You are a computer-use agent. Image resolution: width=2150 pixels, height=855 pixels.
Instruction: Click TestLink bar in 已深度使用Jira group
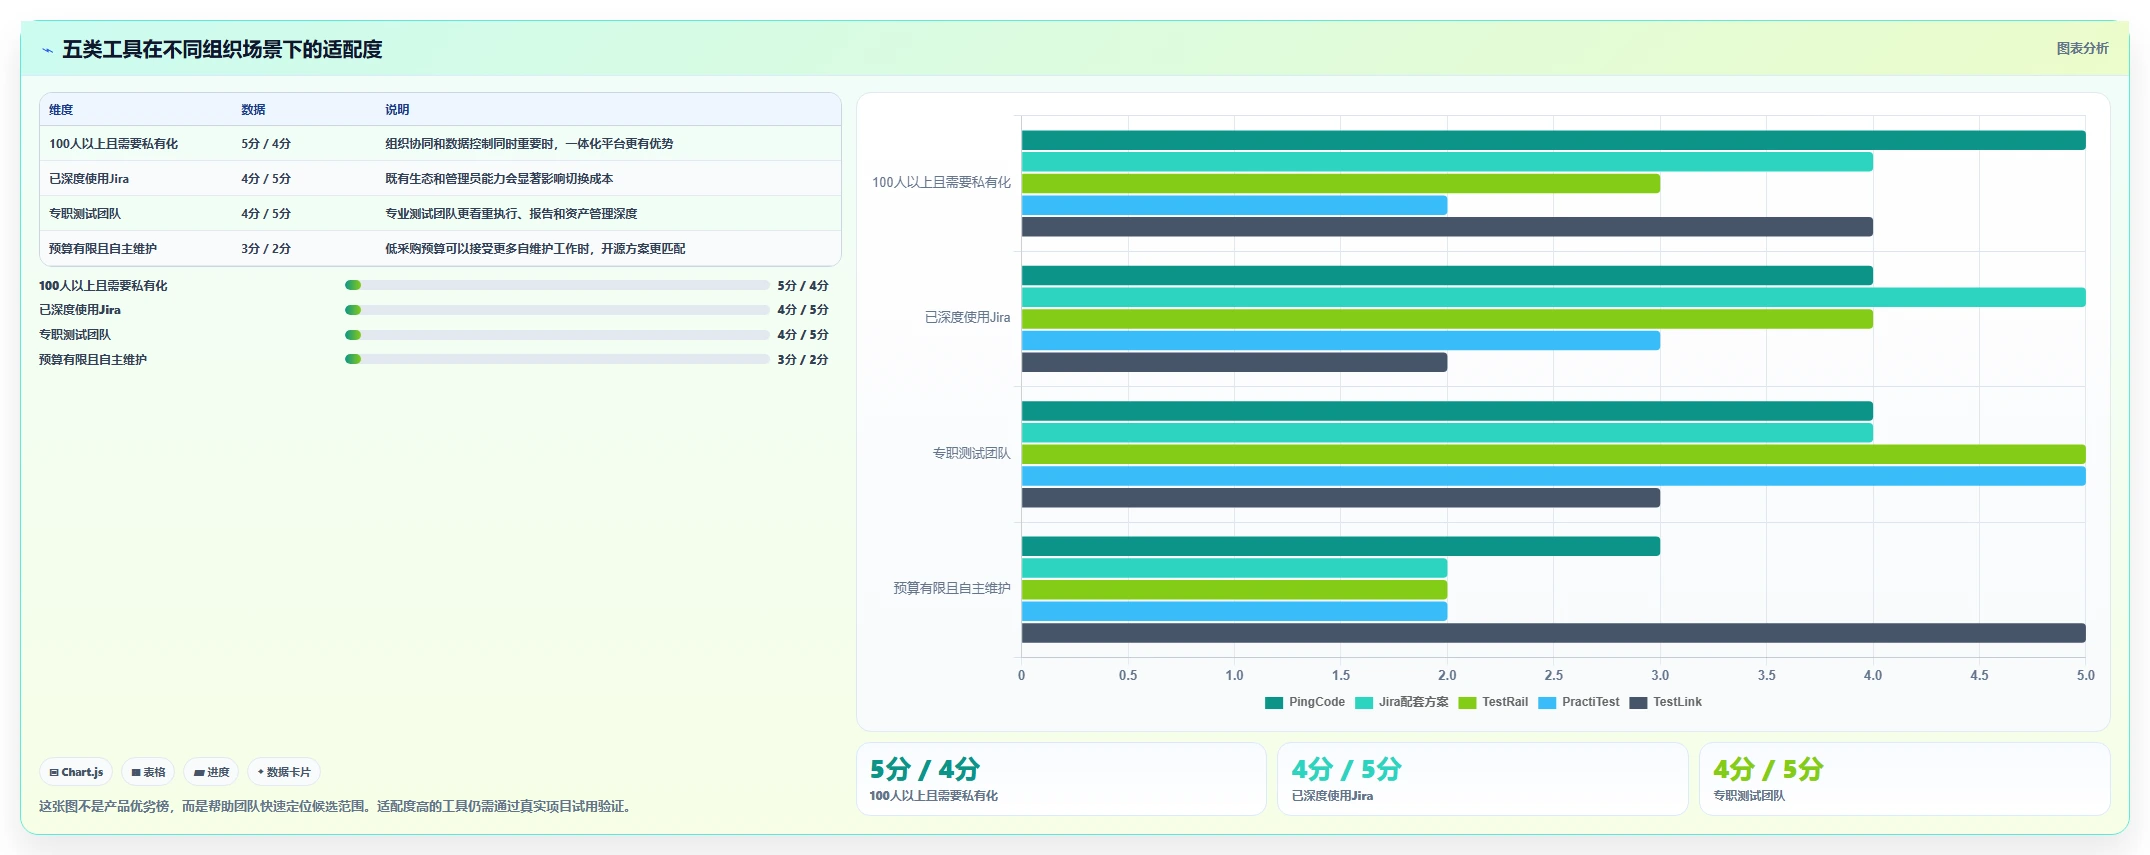coord(1234,362)
